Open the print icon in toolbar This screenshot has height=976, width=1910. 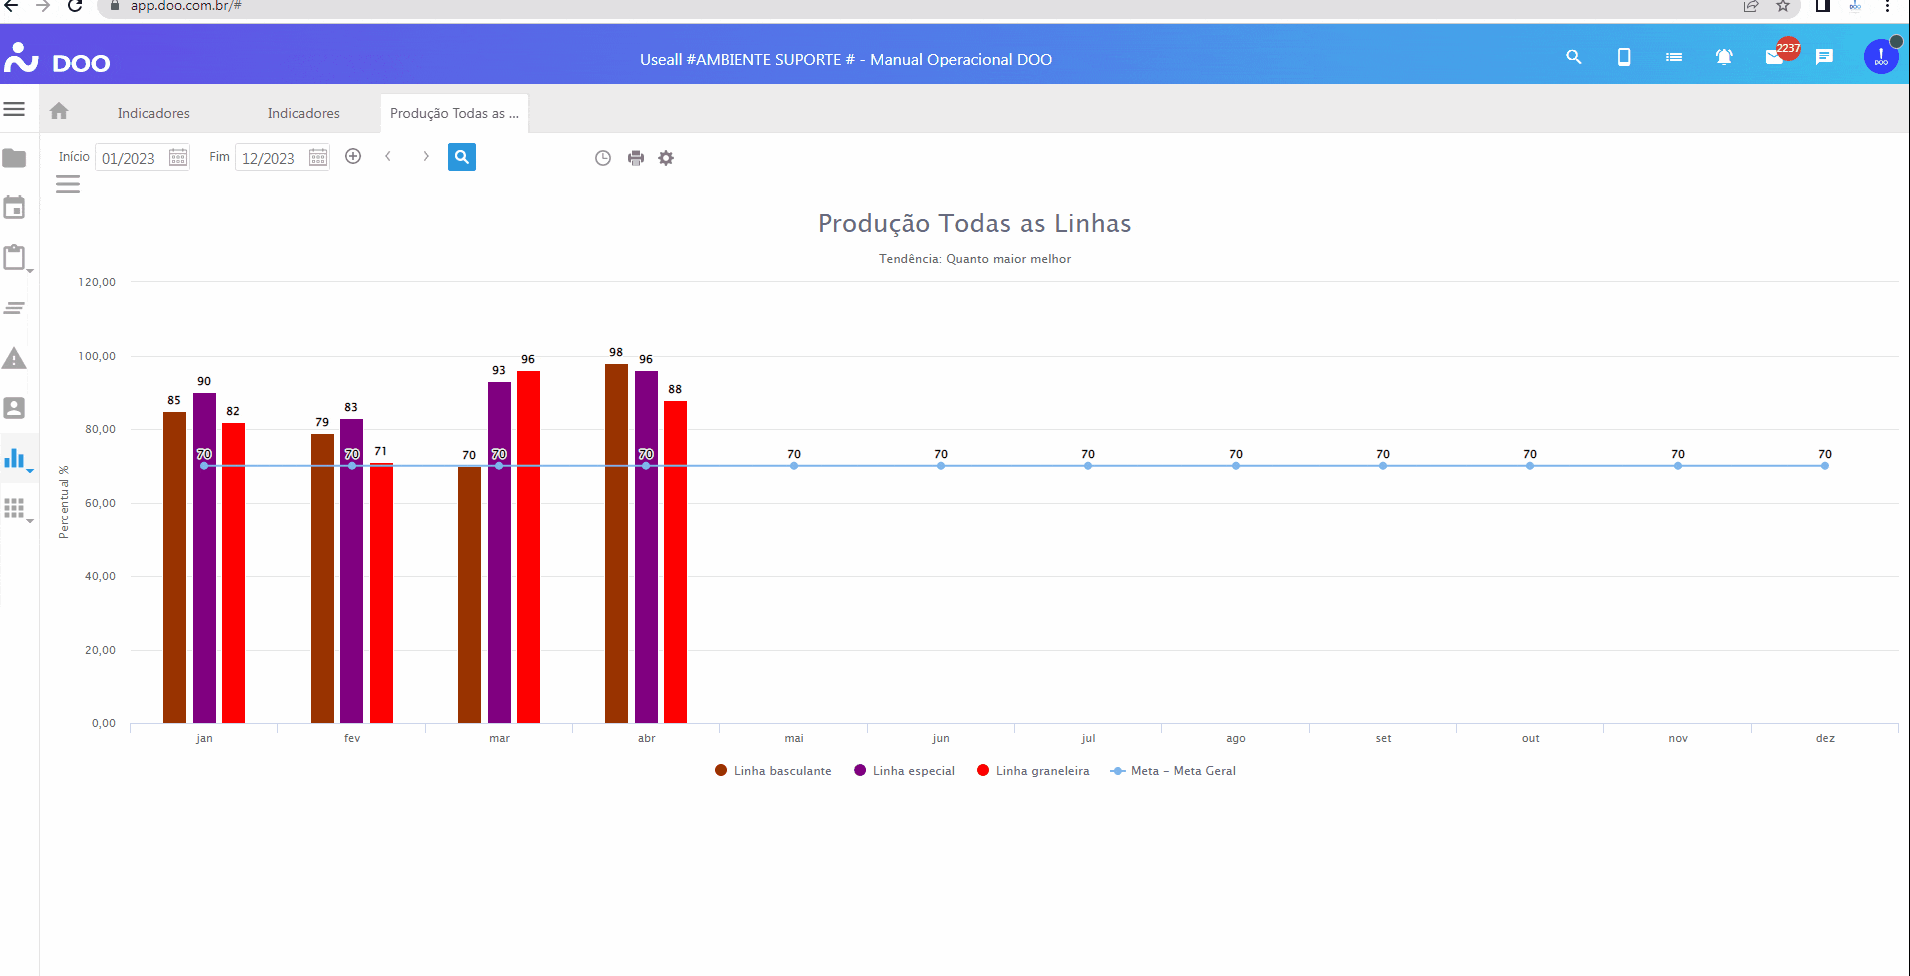click(x=635, y=158)
